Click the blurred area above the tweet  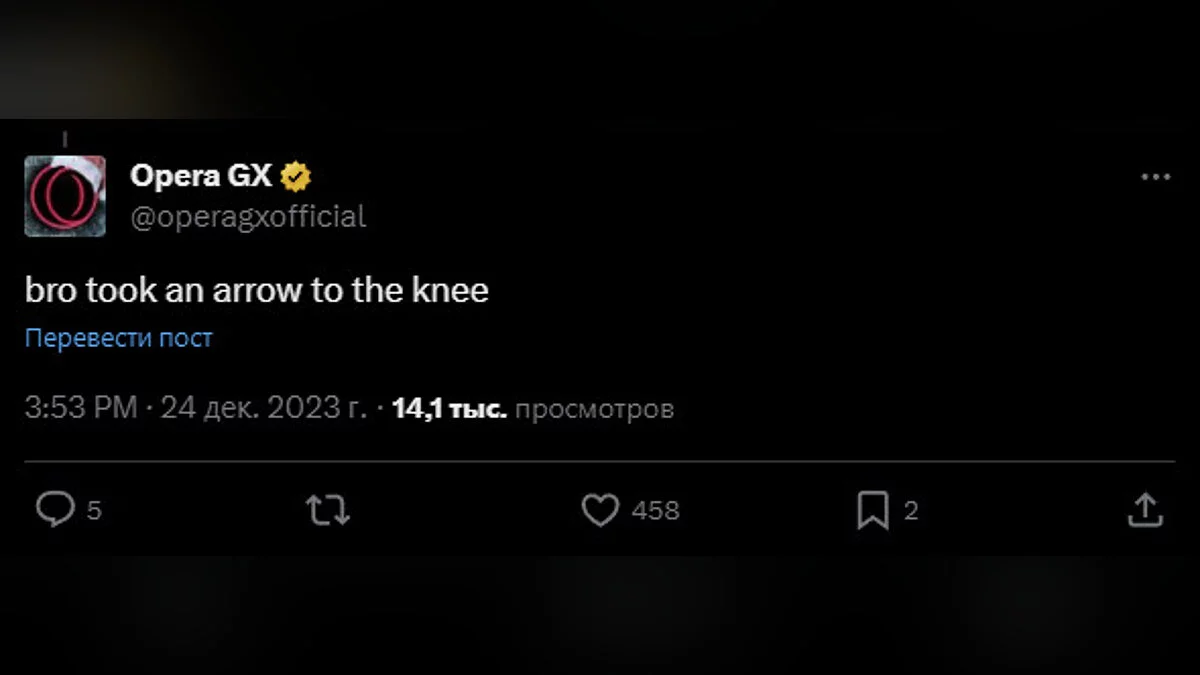600,55
